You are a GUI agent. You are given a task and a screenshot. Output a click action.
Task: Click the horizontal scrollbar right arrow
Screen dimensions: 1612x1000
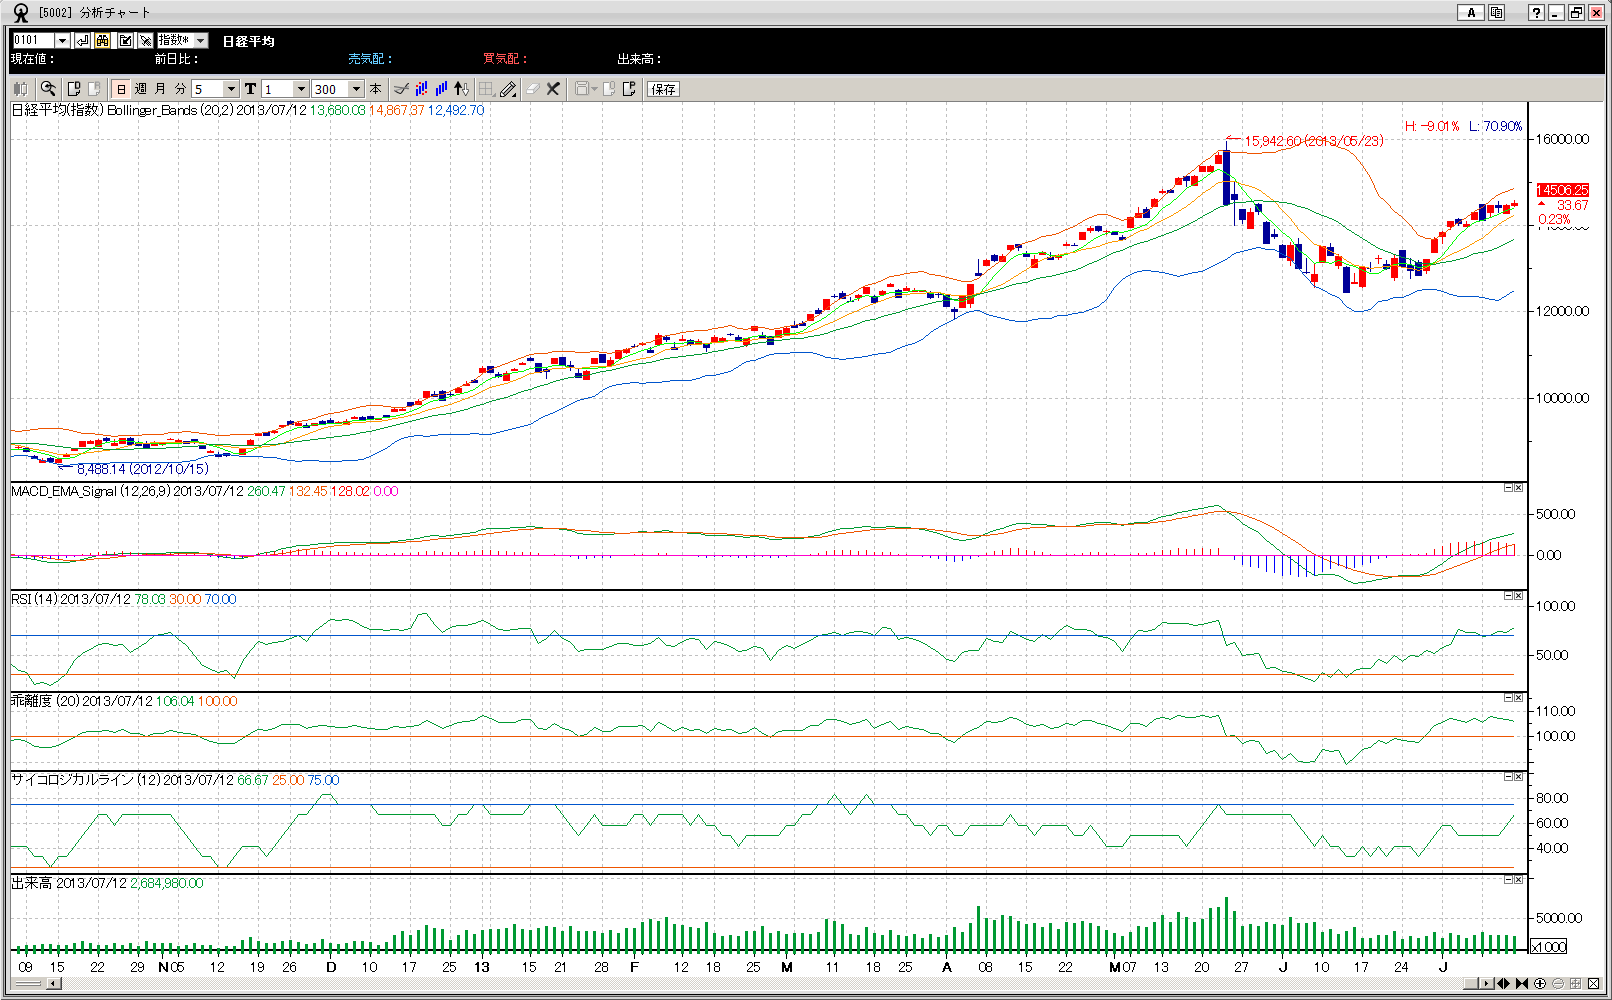tap(1487, 984)
